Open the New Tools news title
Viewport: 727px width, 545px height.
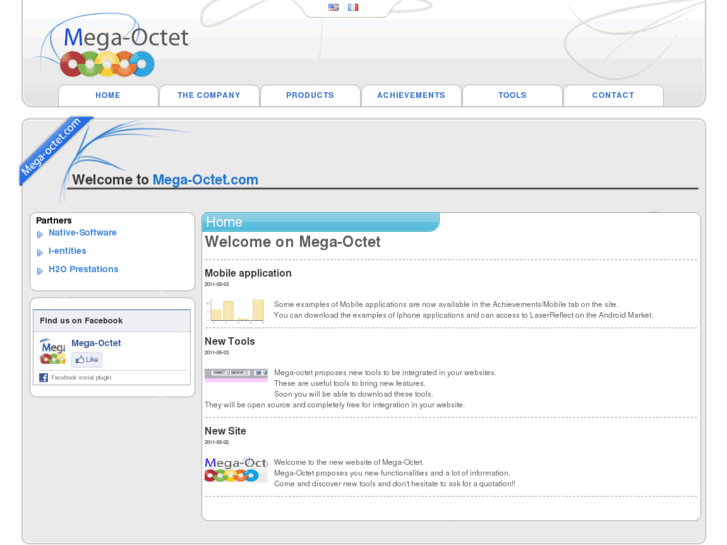(x=230, y=341)
